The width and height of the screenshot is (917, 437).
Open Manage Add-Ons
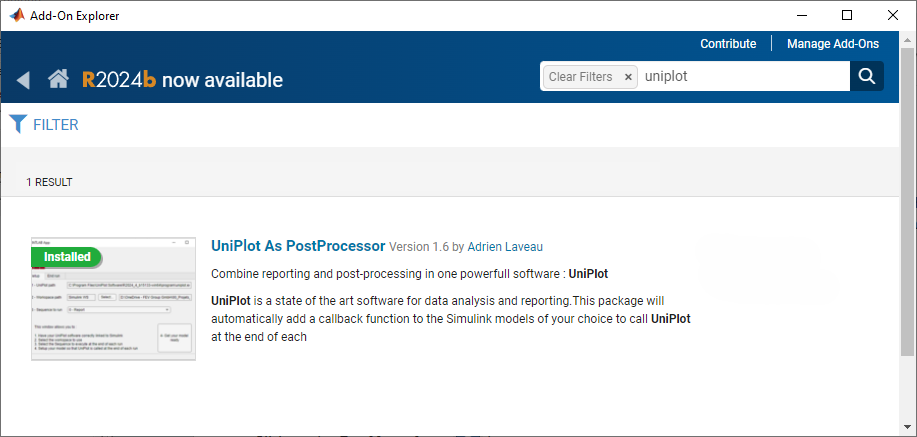coord(833,44)
